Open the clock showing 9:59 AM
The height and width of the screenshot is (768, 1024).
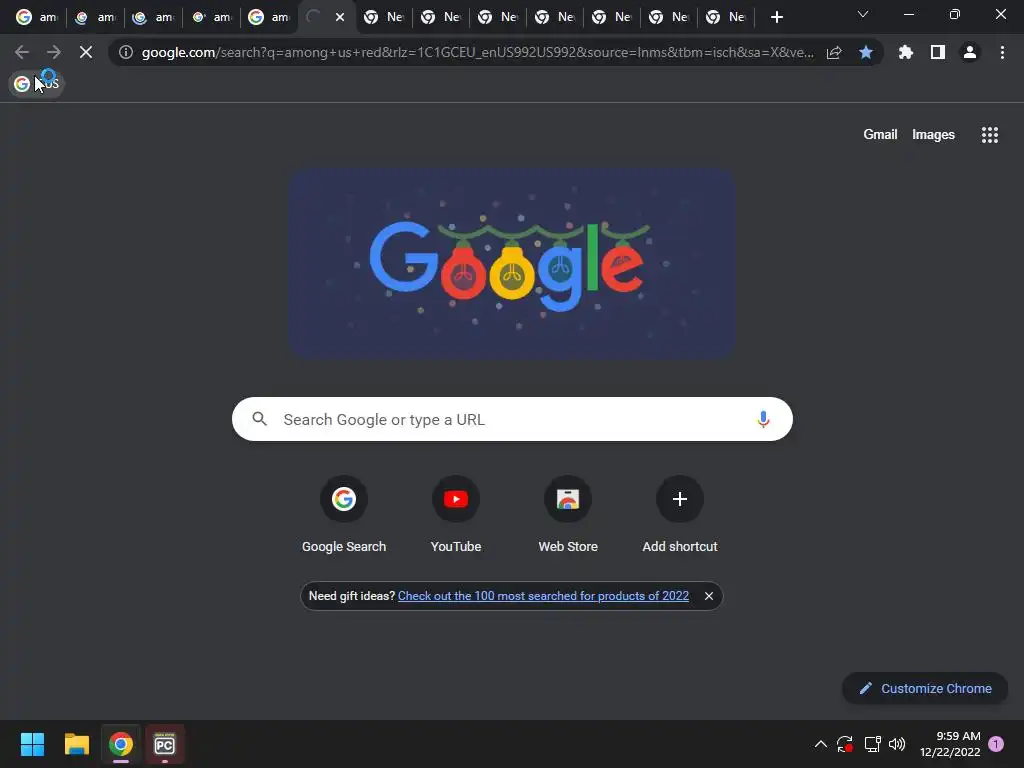950,744
